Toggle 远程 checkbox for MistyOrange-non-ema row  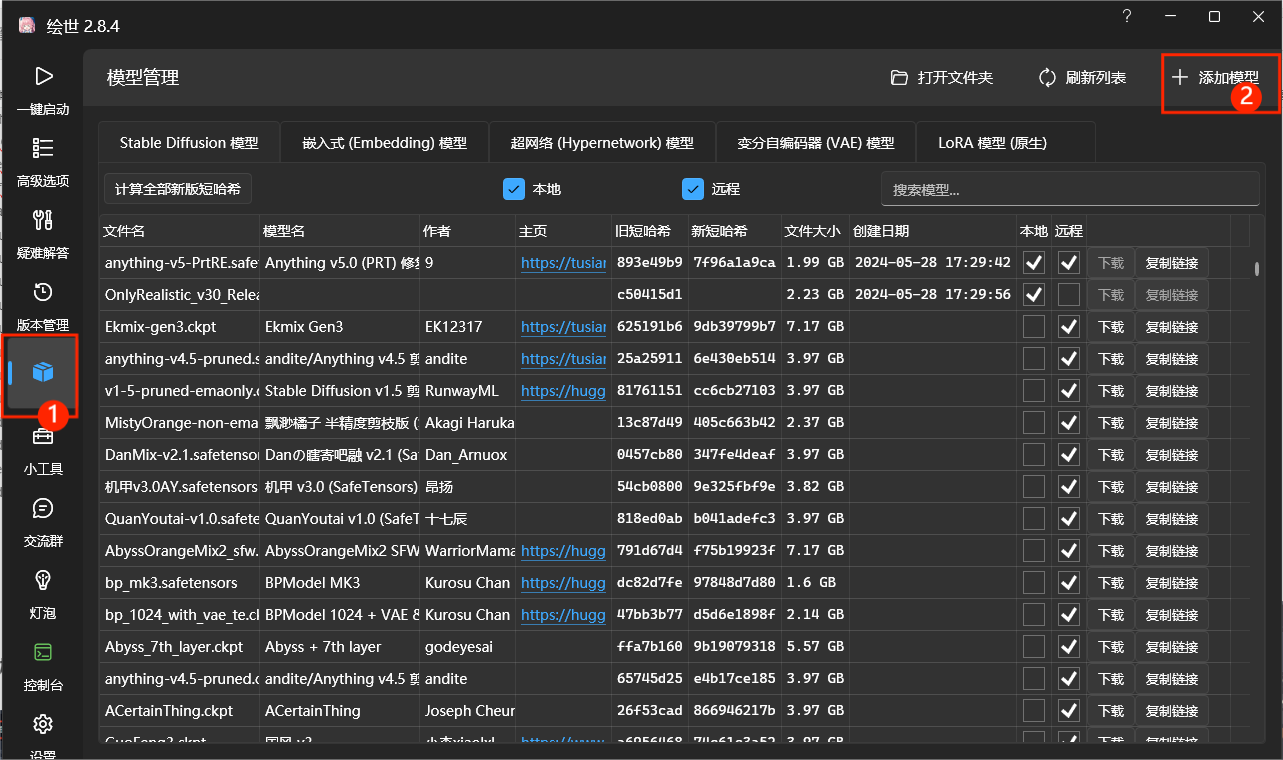point(1069,423)
